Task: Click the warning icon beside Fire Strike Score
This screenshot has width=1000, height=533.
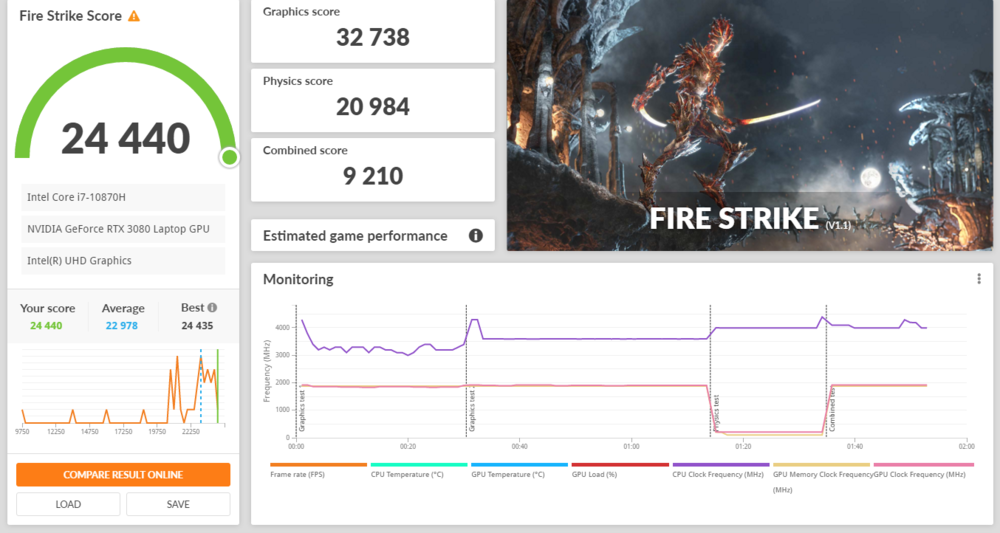Action: coord(134,17)
